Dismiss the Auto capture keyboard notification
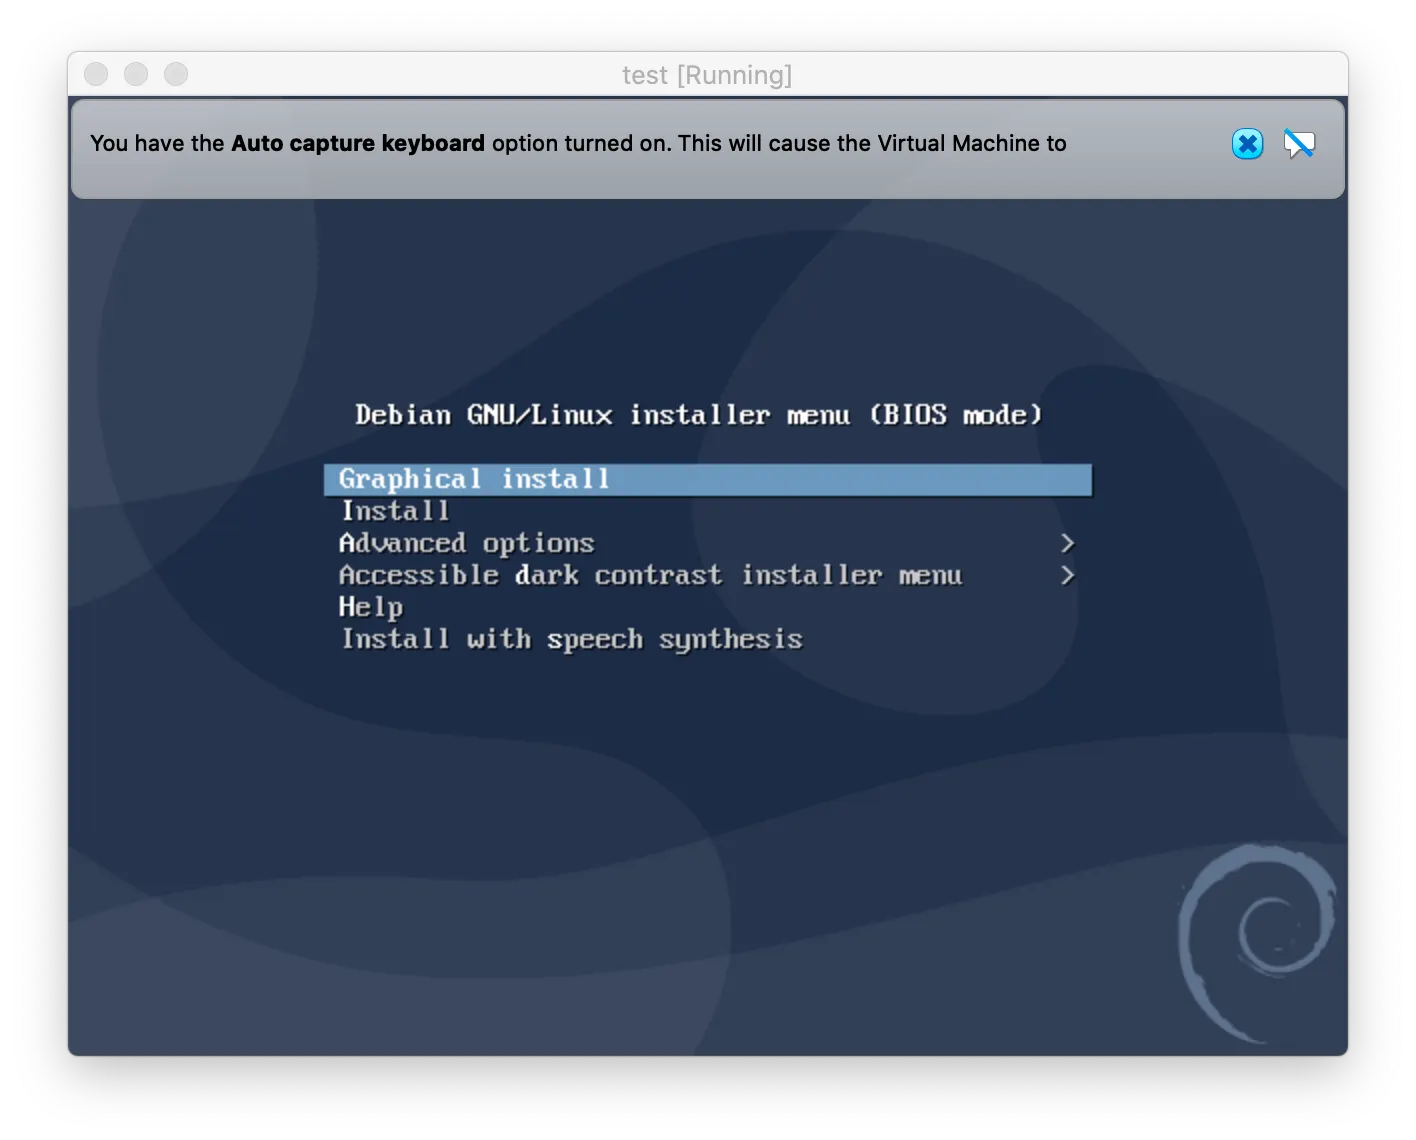Viewport: 1416px width, 1140px height. coord(1247,144)
